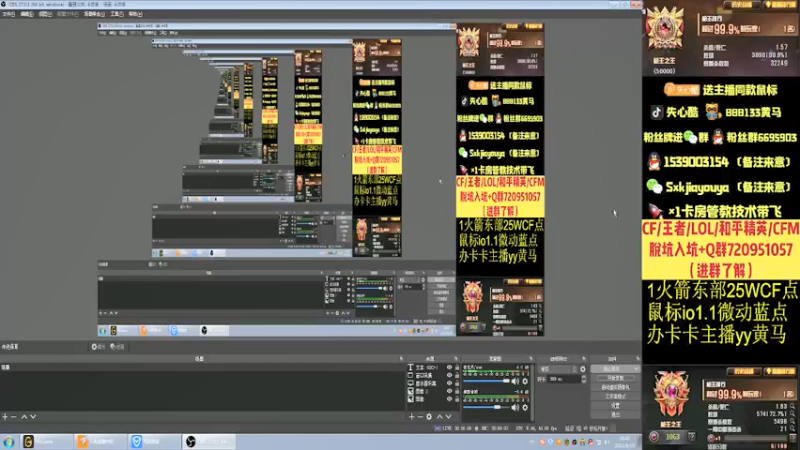Image resolution: width=800 pixels, height=450 pixels.
Task: Open first mixer channel gear settings
Action: click(x=525, y=381)
